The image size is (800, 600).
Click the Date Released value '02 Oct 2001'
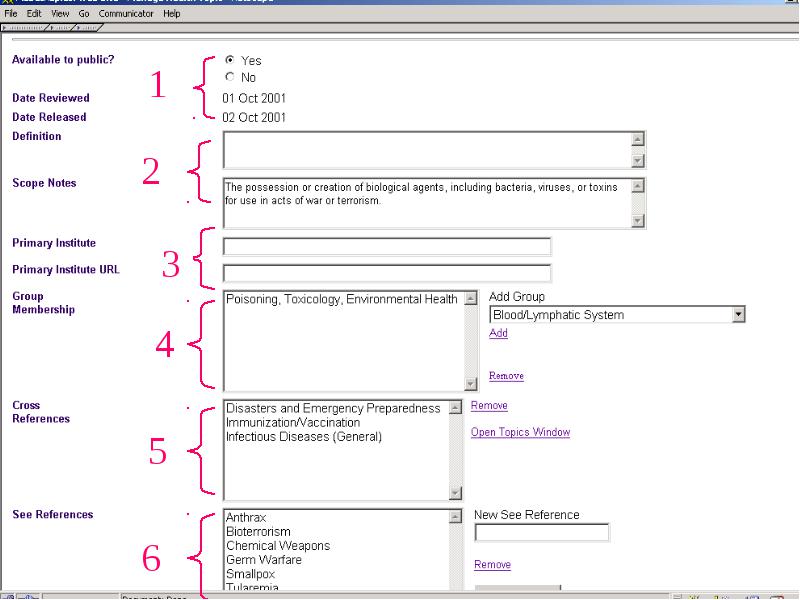point(254,117)
